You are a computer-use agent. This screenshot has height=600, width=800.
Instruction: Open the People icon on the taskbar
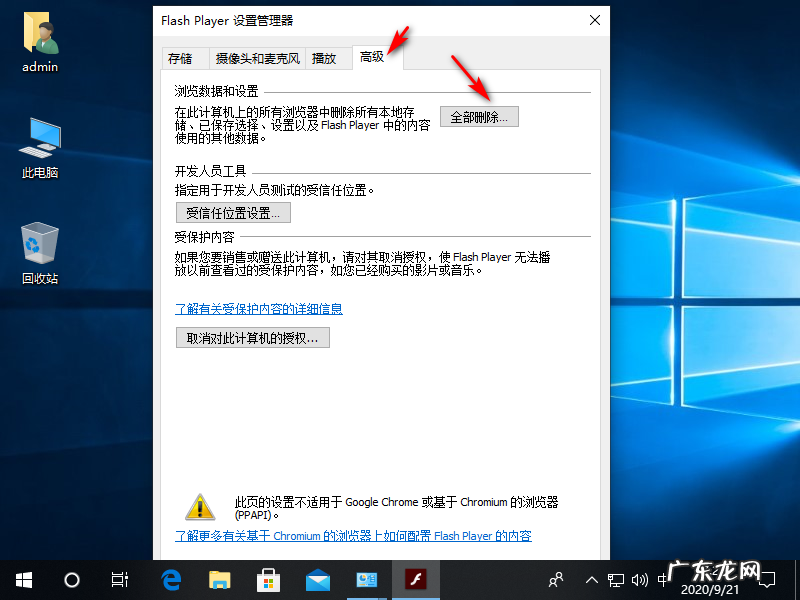tap(555, 580)
